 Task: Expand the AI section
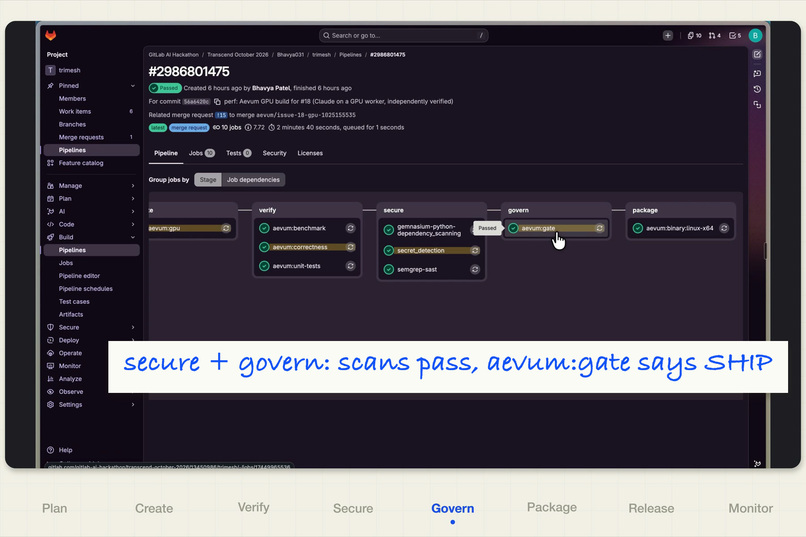[x=133, y=212]
